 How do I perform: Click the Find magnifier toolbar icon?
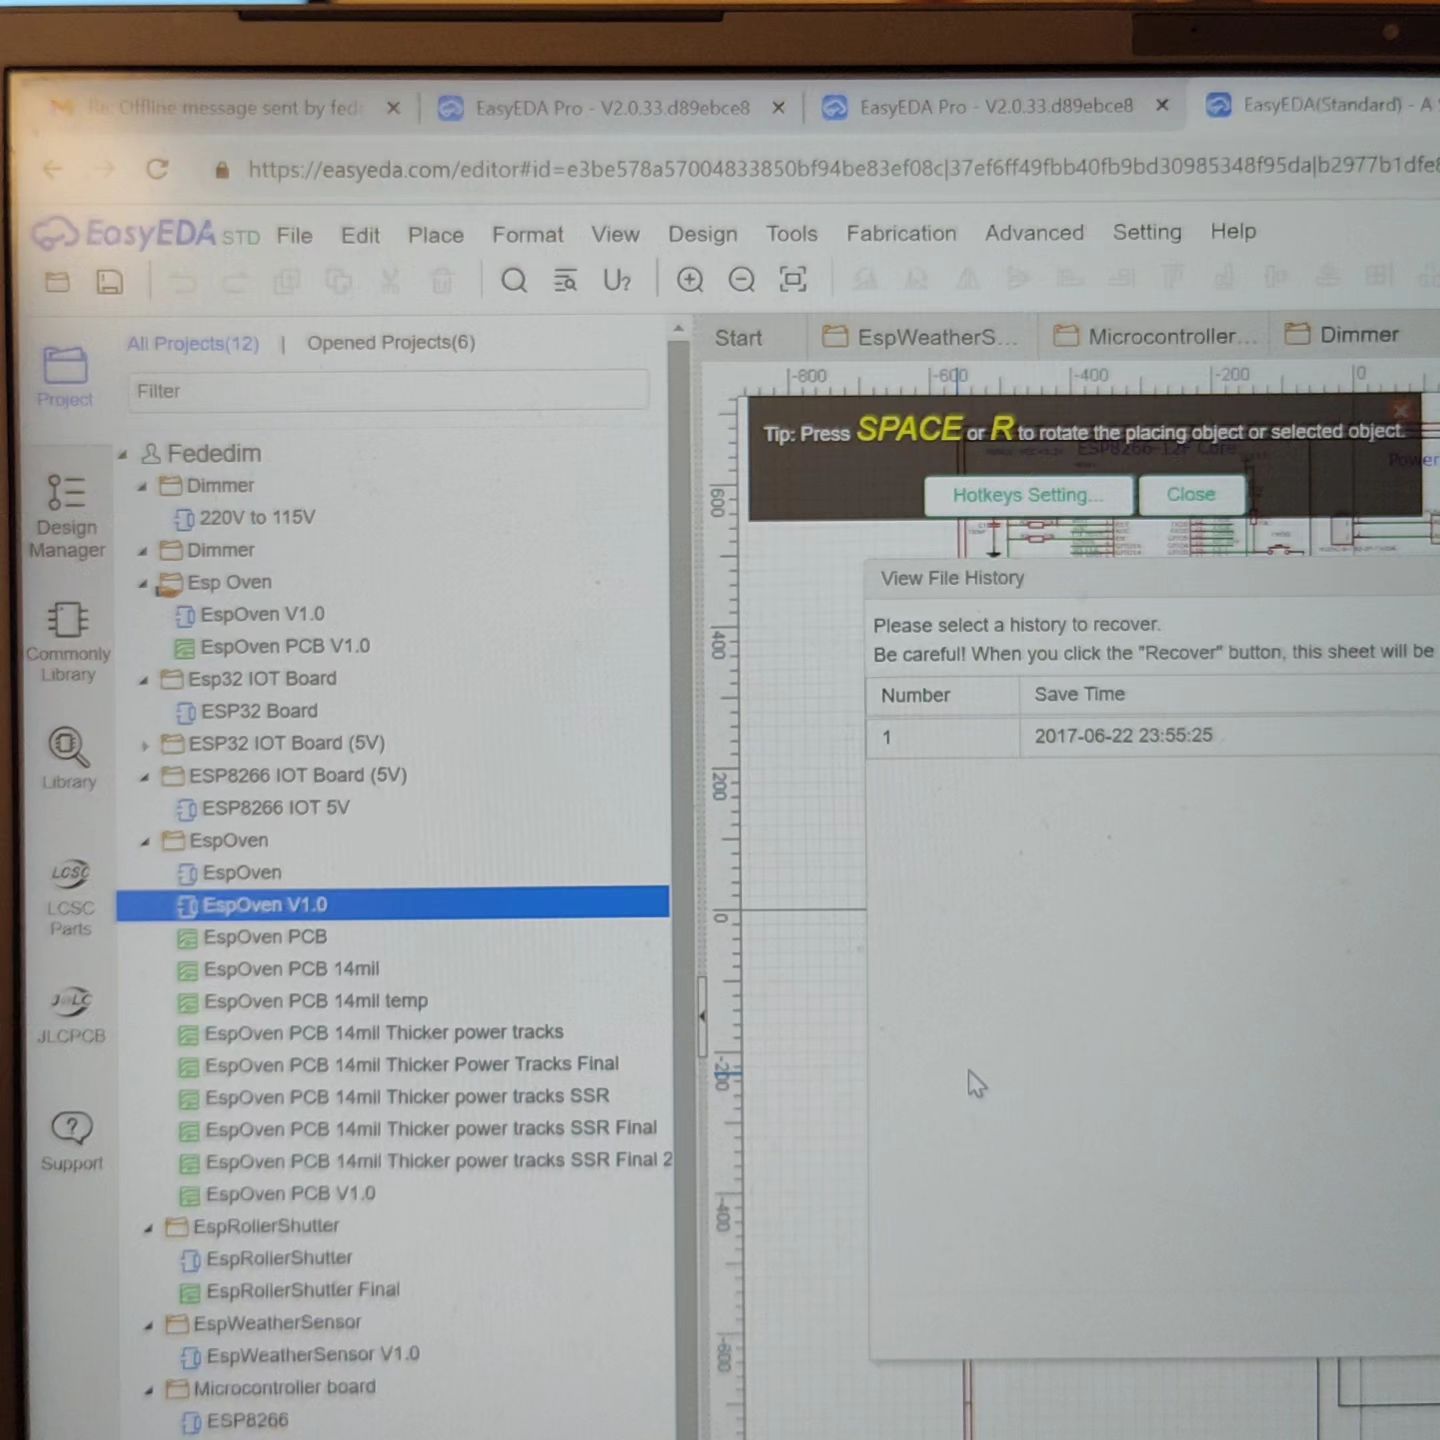tap(514, 281)
